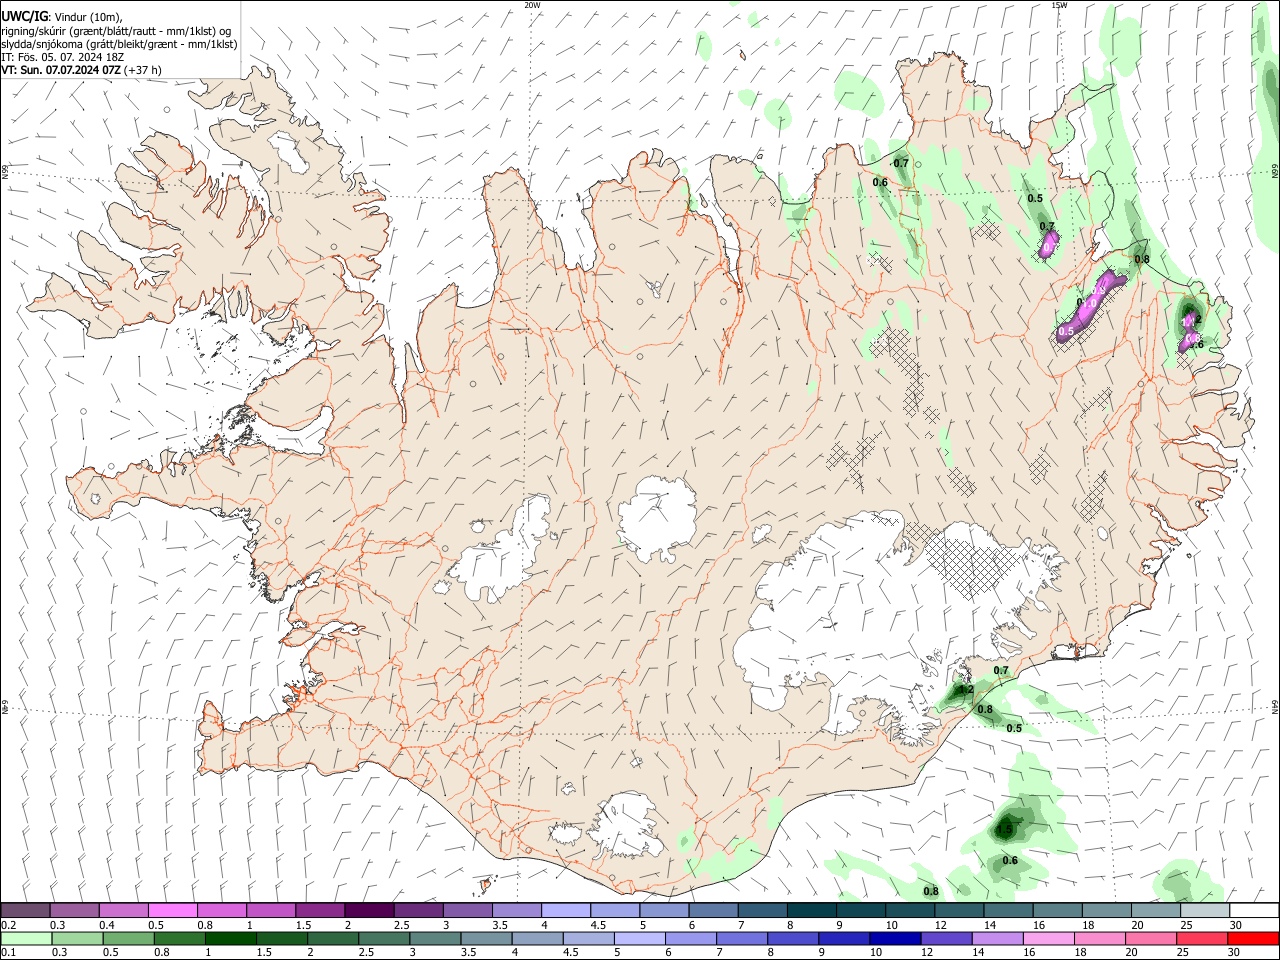Image resolution: width=1280 pixels, height=960 pixels.
Task: Click the pale grey swatch at 25 in the upper legend row
Action: point(1205,910)
